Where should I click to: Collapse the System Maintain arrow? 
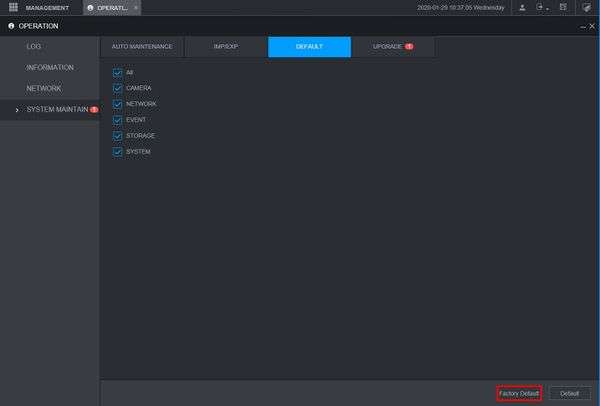17,110
